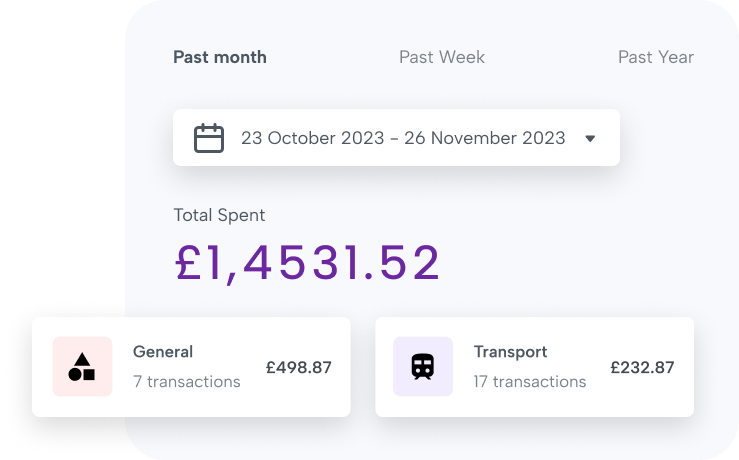
Task: Expand the date range dropdown arrow
Action: [x=590, y=139]
